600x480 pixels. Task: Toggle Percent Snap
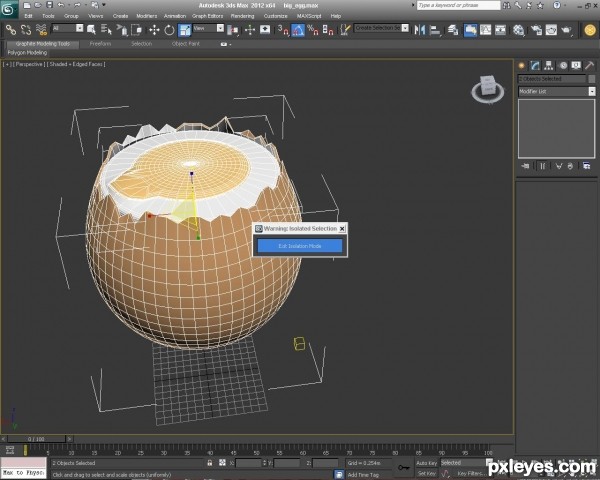pyautogui.click(x=313, y=29)
